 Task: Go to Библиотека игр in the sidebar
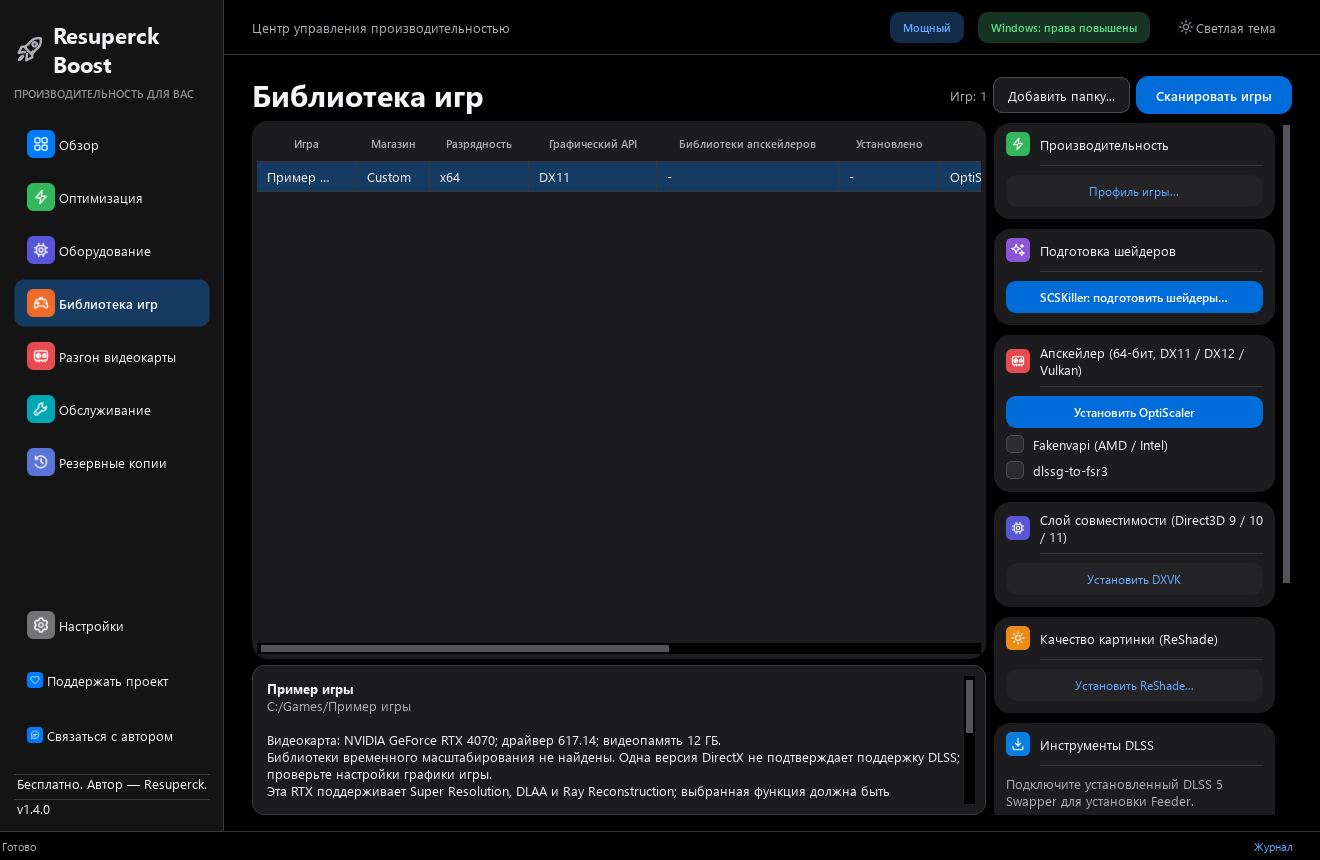[x=112, y=303]
